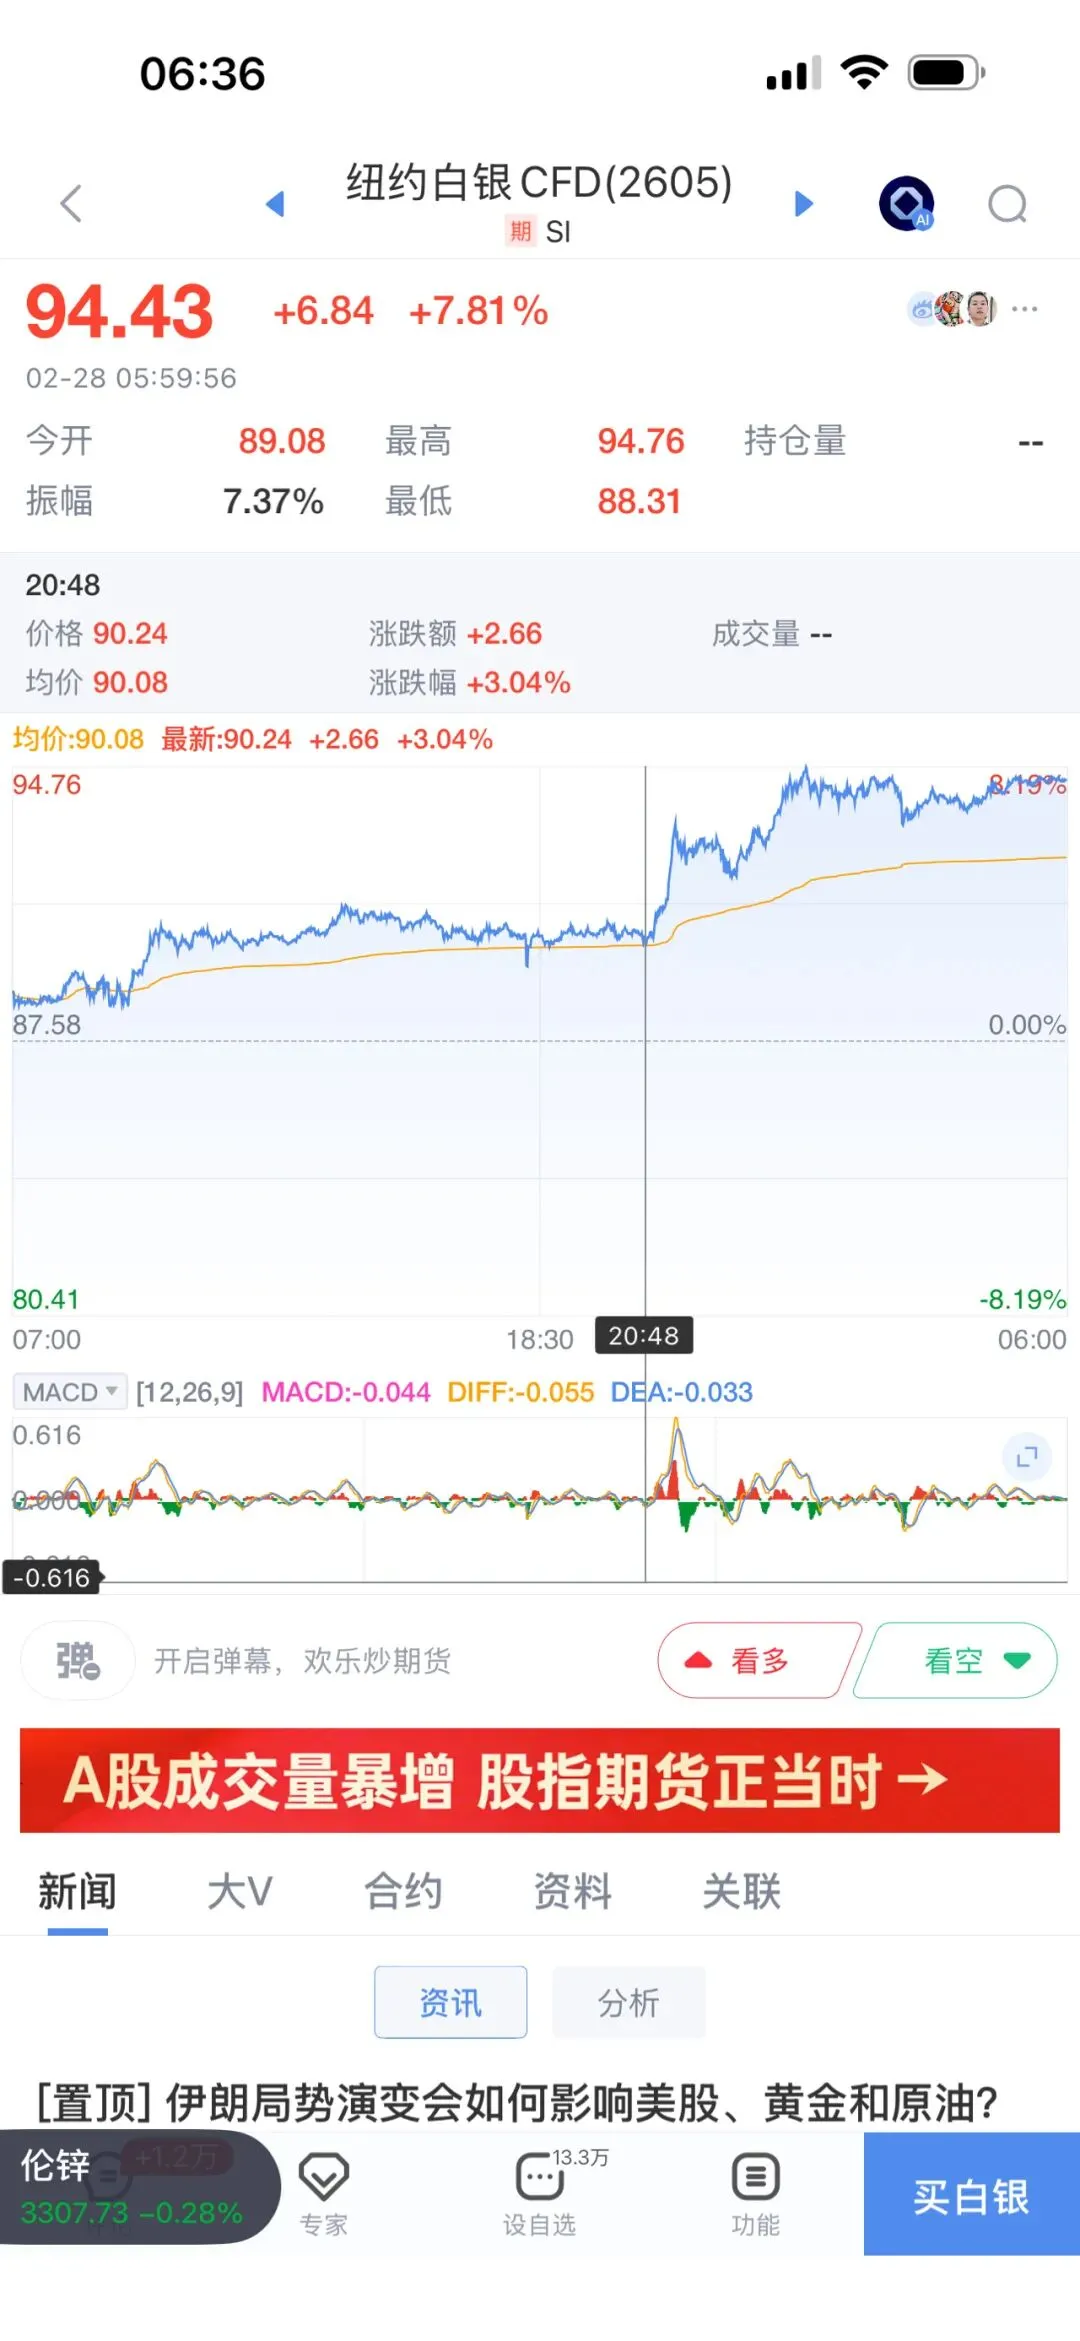Screen dimensions: 1080x2341
Task: Switch to the 大V tab
Action: coord(240,1891)
